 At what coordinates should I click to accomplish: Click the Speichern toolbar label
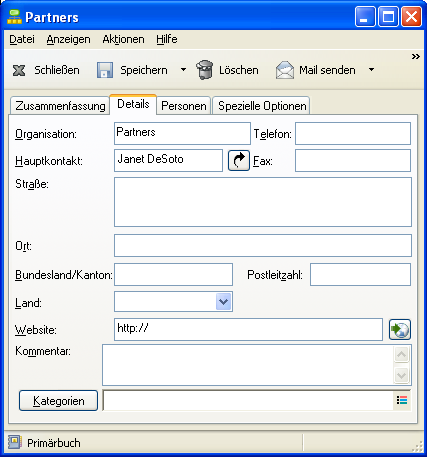(x=144, y=70)
